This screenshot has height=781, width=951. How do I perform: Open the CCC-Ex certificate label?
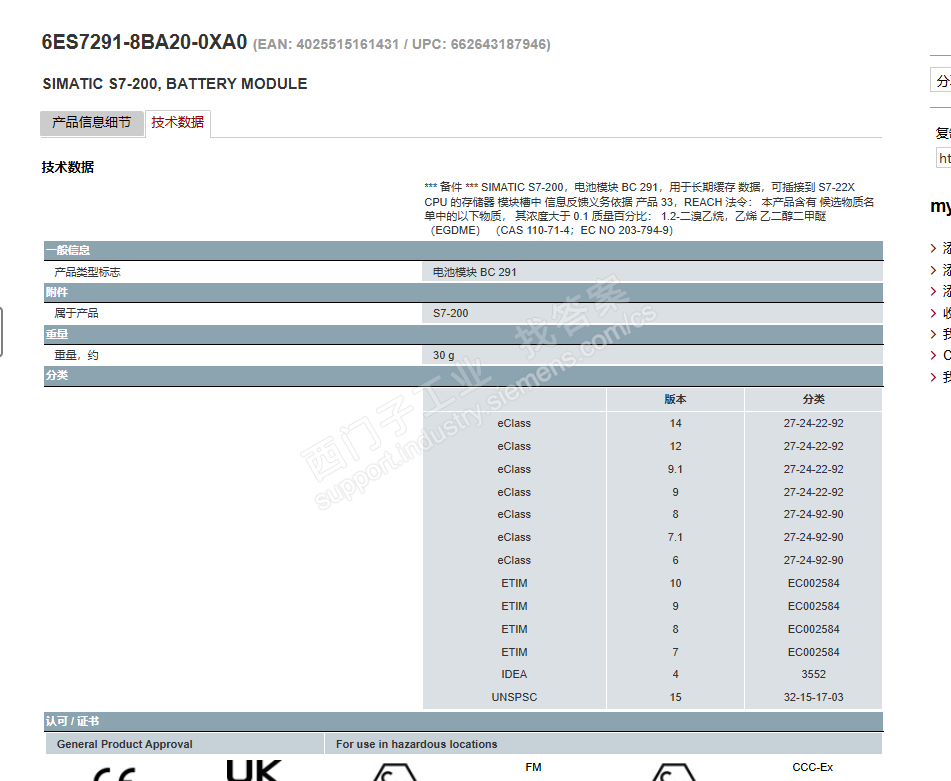tap(812, 768)
